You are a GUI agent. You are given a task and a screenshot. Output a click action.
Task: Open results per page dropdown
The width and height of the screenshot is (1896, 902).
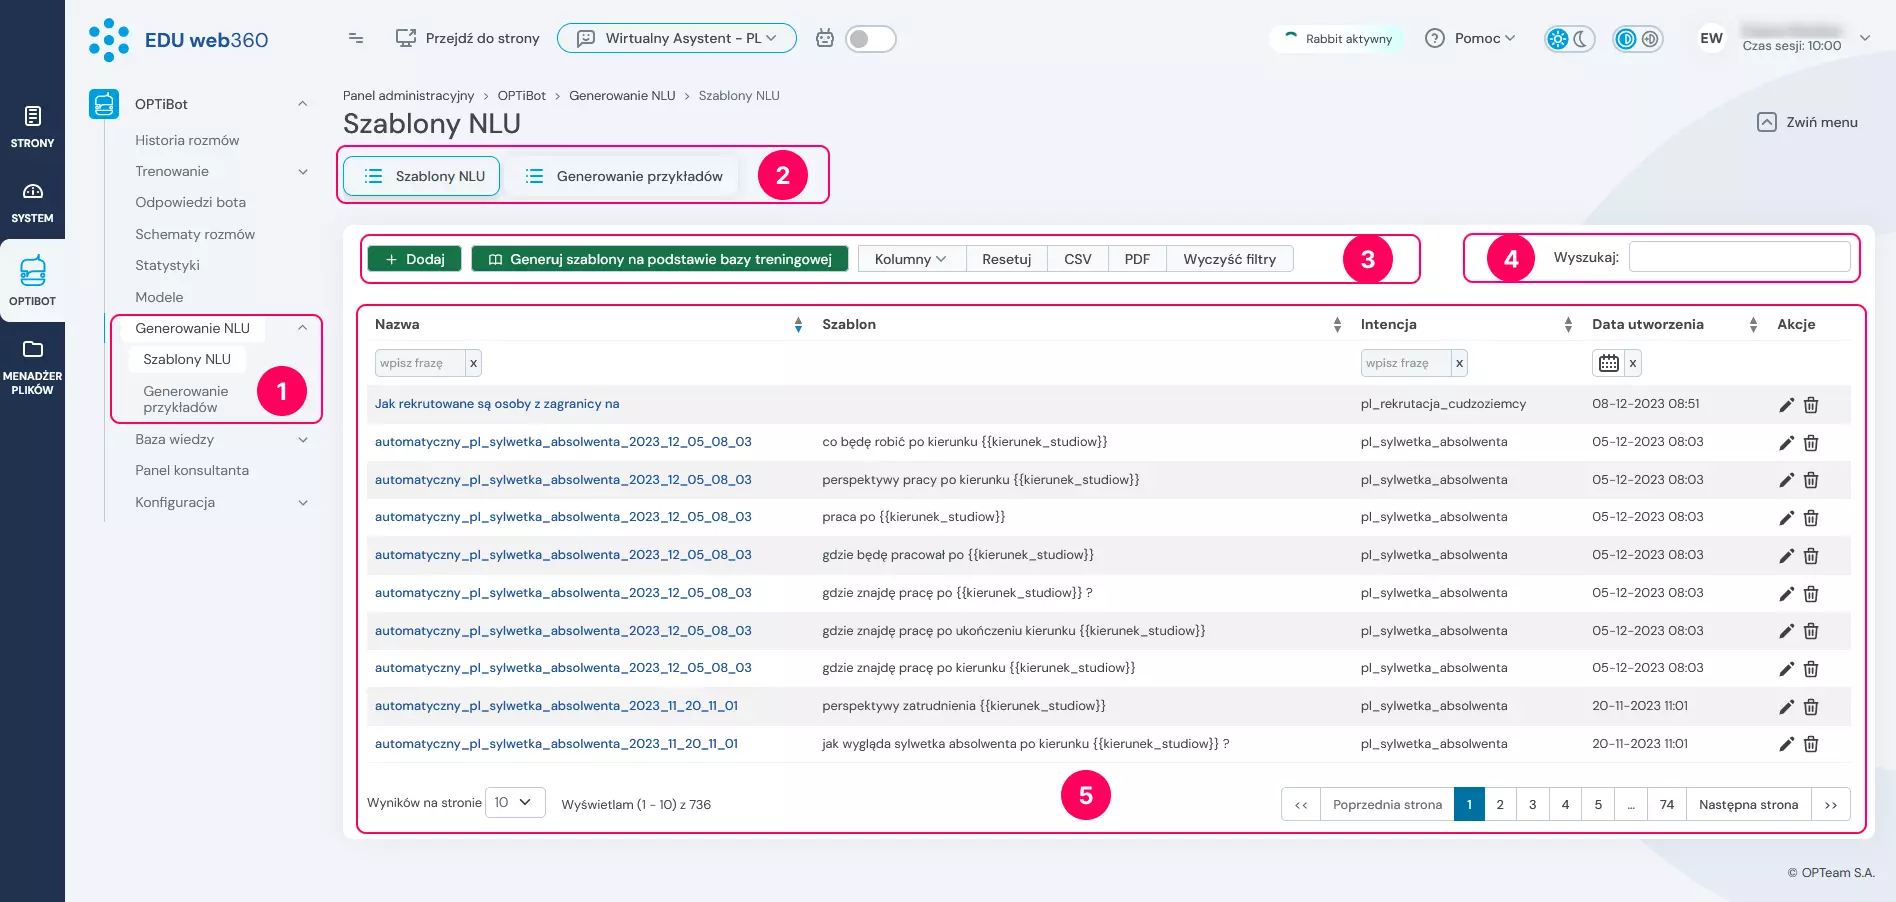coord(514,803)
